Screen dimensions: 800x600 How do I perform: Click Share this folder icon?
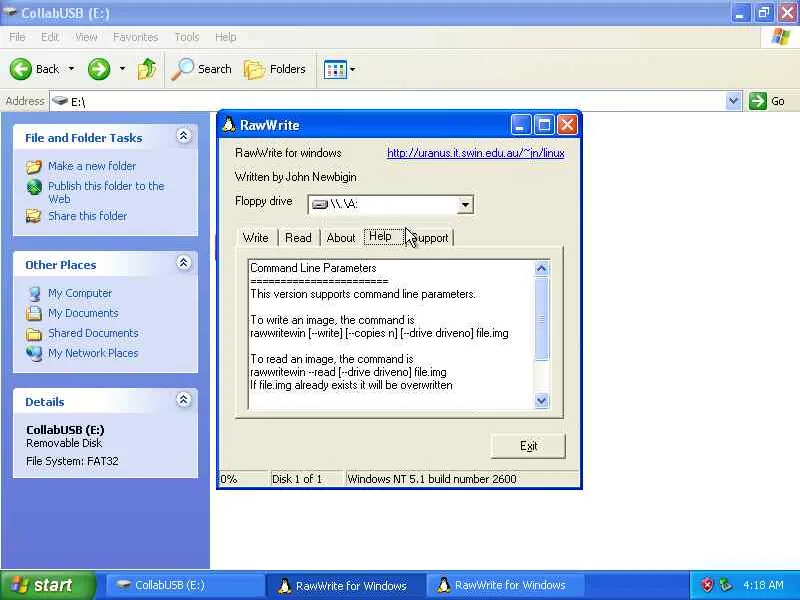(34, 216)
